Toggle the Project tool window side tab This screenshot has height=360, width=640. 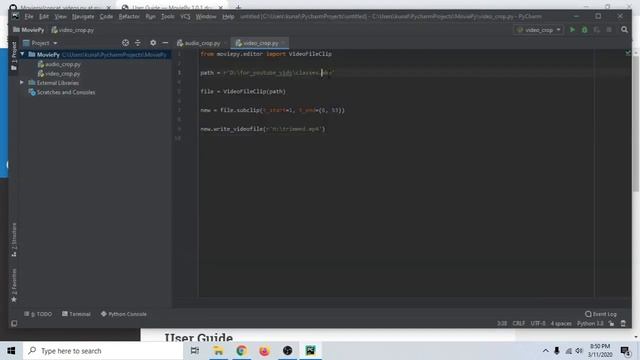pos(14,56)
